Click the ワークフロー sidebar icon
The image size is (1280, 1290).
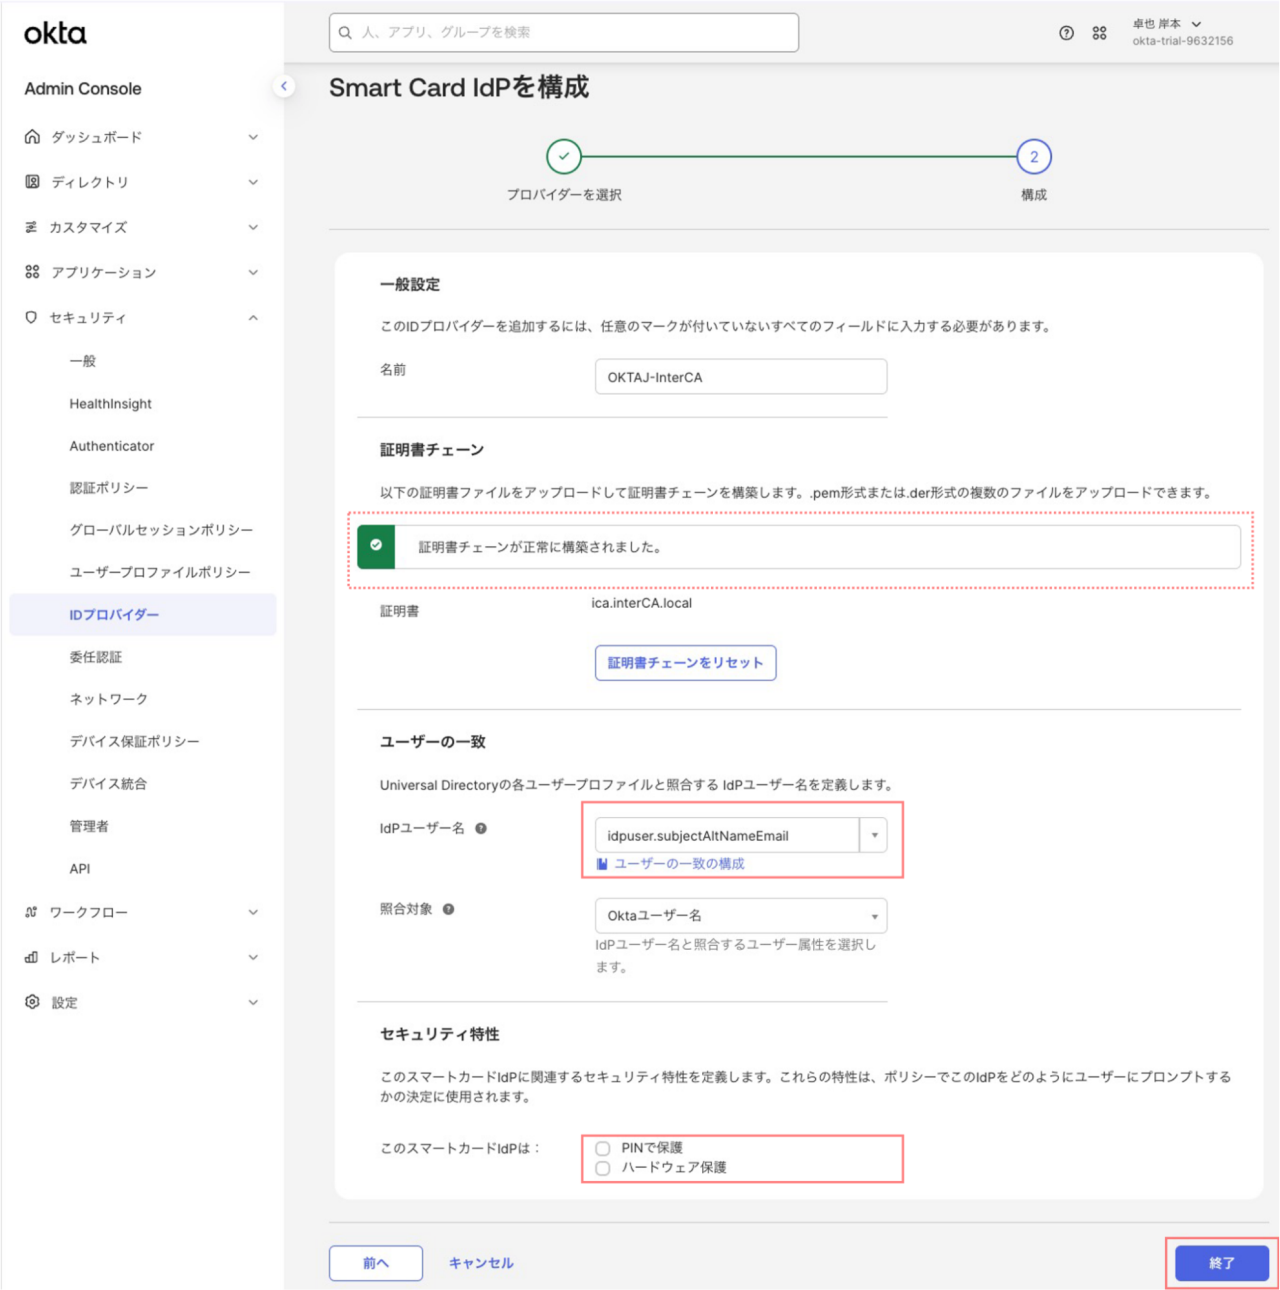(31, 912)
